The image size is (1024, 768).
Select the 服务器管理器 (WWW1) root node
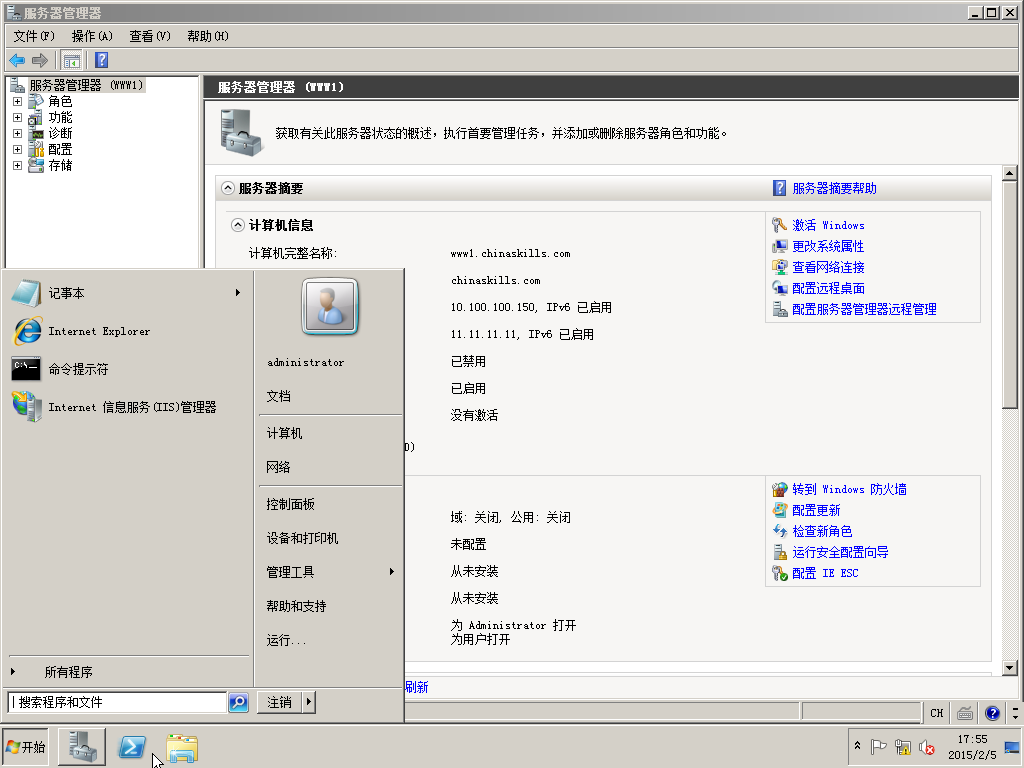86,85
